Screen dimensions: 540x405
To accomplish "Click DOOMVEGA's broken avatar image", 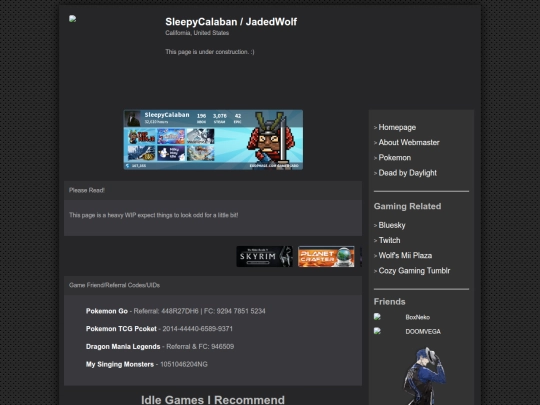I will point(377,331).
